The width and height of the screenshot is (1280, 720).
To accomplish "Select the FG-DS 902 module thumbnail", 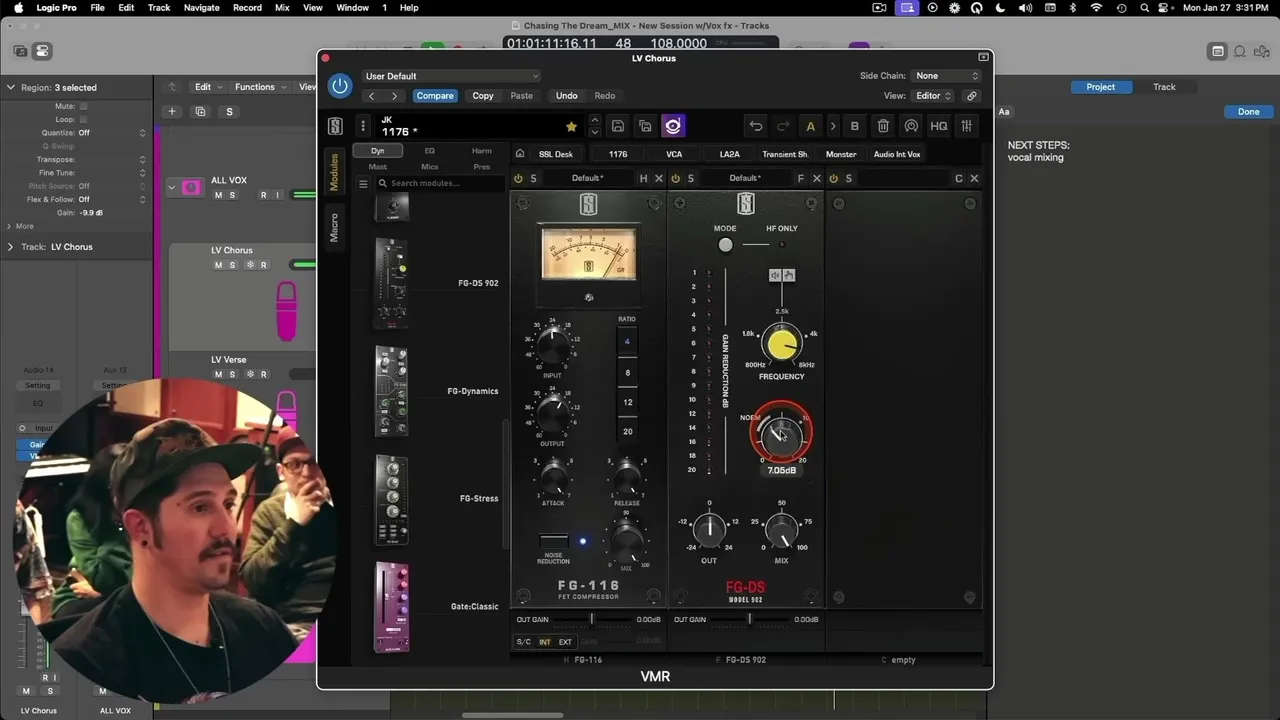I will coord(391,283).
